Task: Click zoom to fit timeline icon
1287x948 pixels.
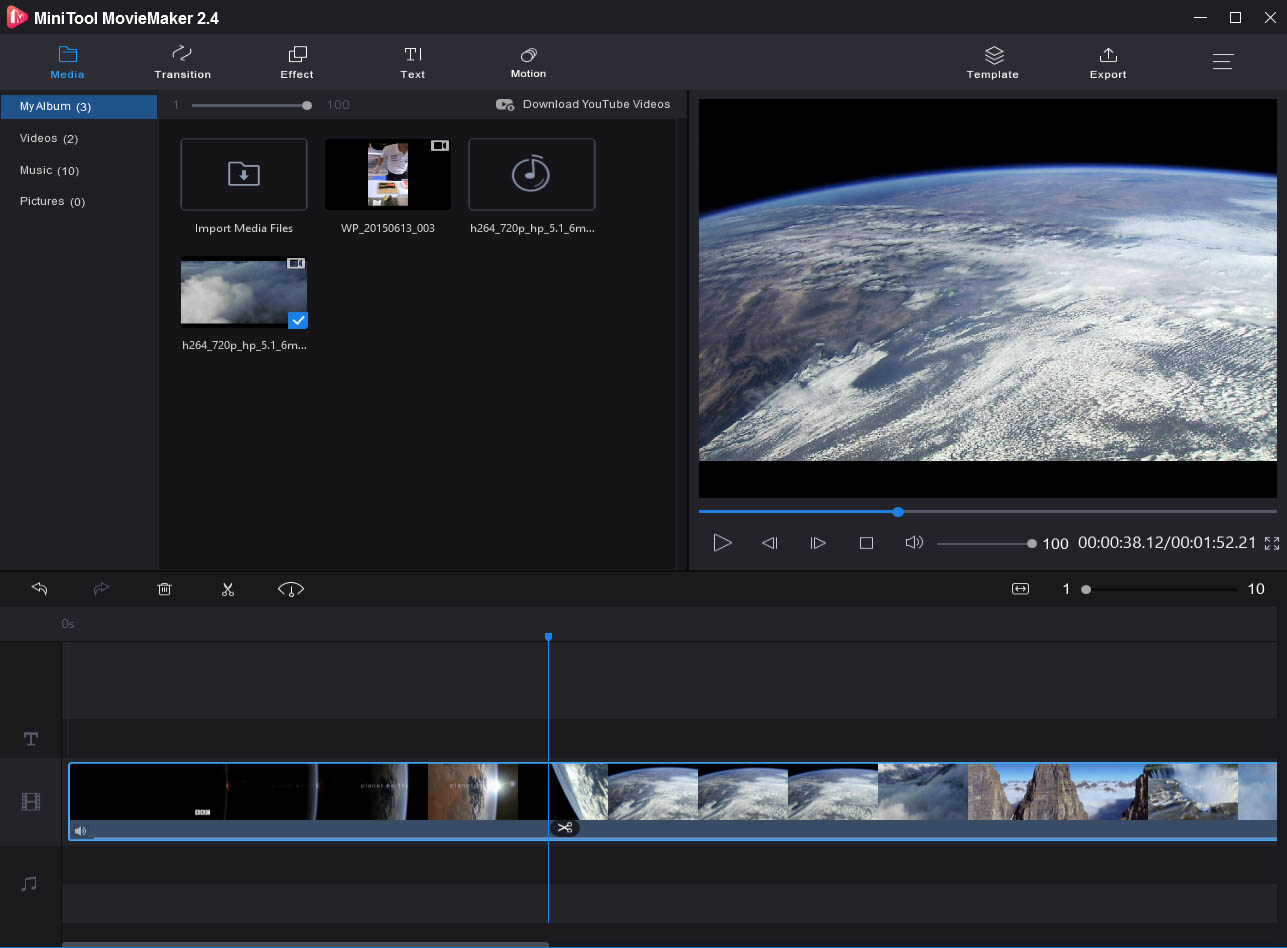Action: coord(1020,589)
